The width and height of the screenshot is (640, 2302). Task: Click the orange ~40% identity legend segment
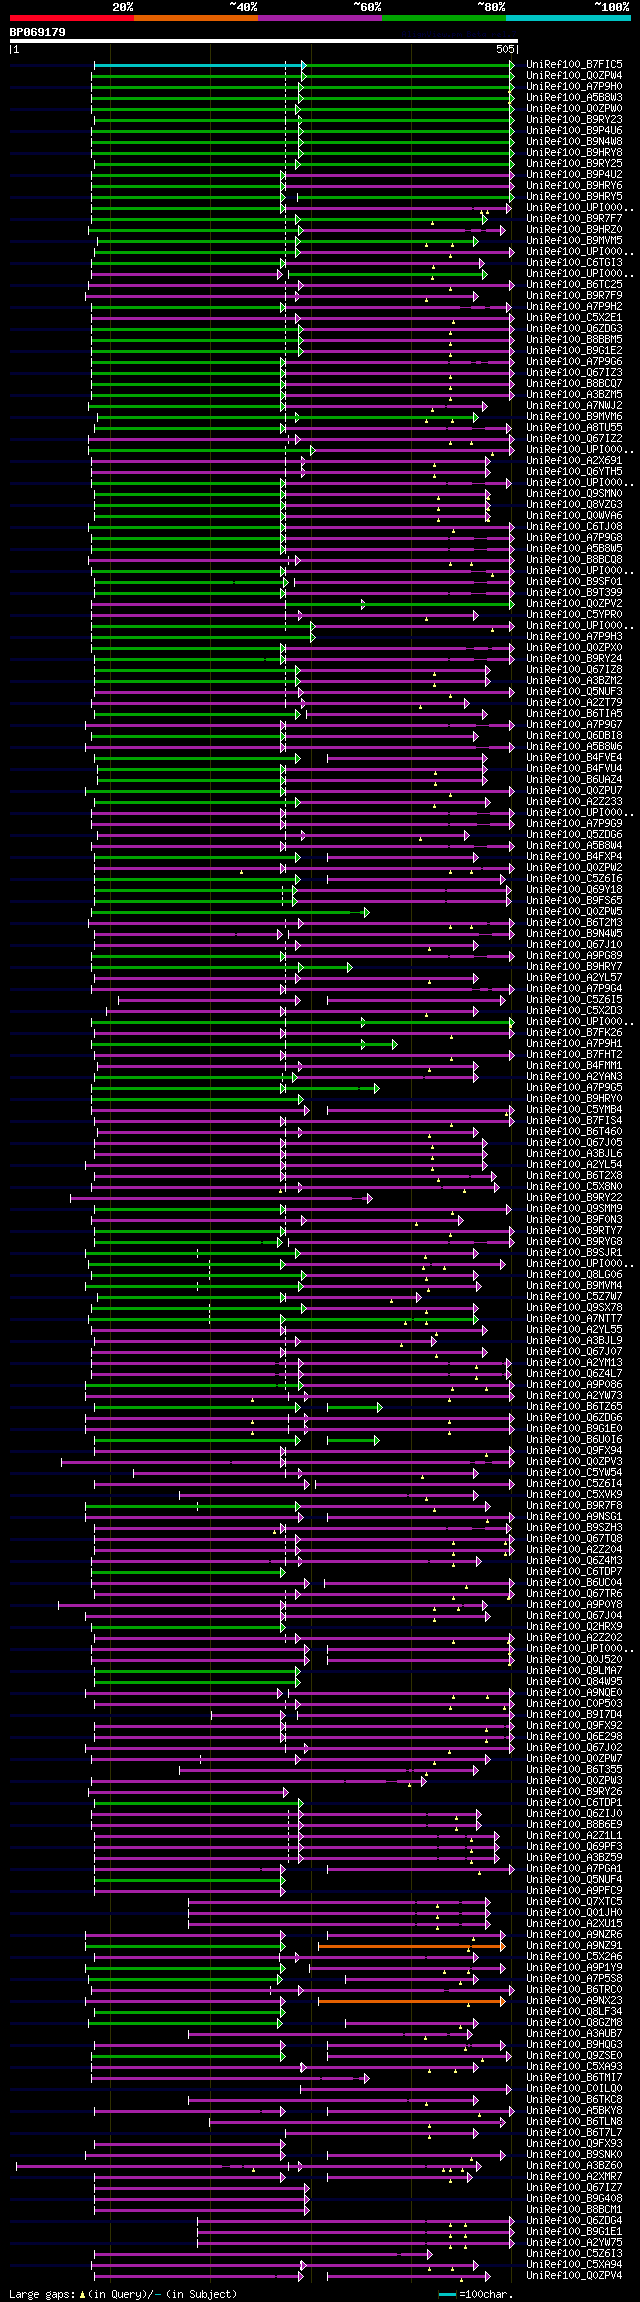coord(196,18)
